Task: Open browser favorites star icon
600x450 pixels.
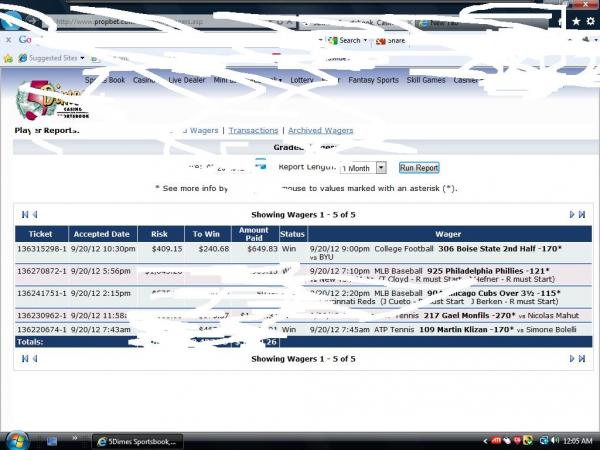Action: (576, 21)
